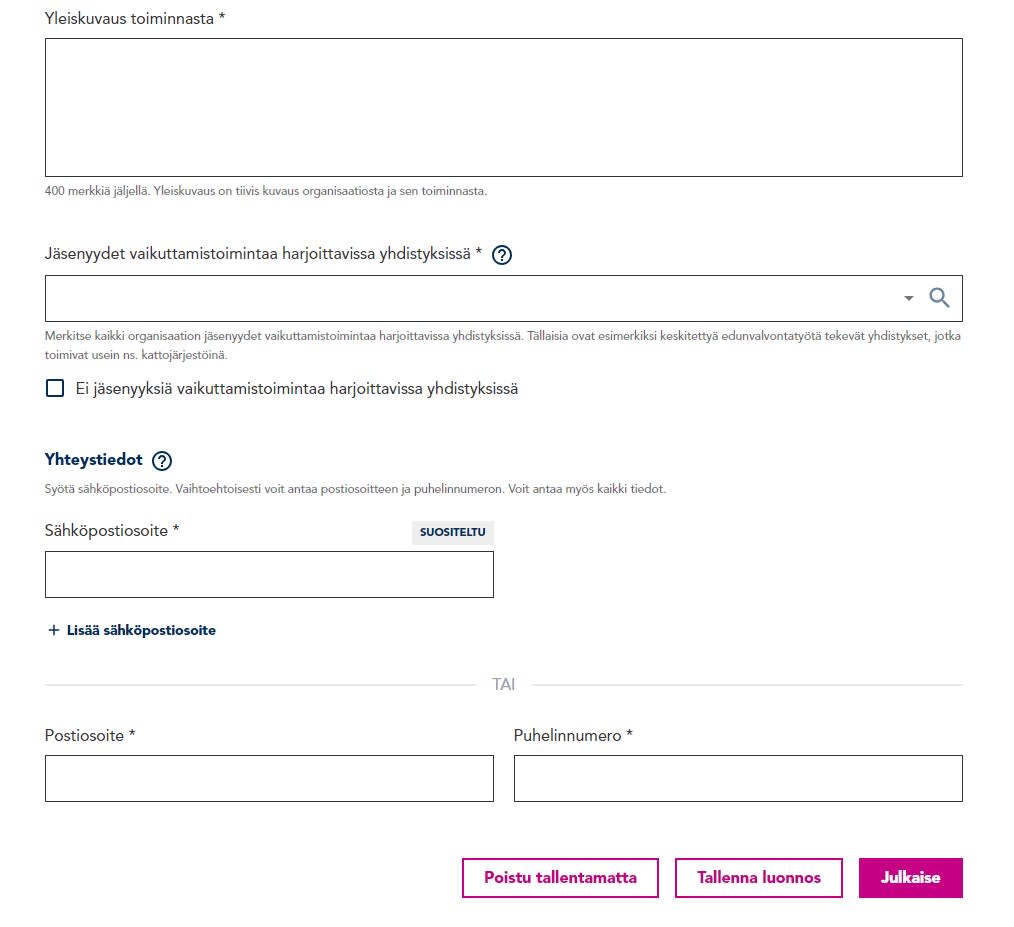Publish form with Julkaise button
Viewport: 1014px width, 927px height.
tap(911, 878)
